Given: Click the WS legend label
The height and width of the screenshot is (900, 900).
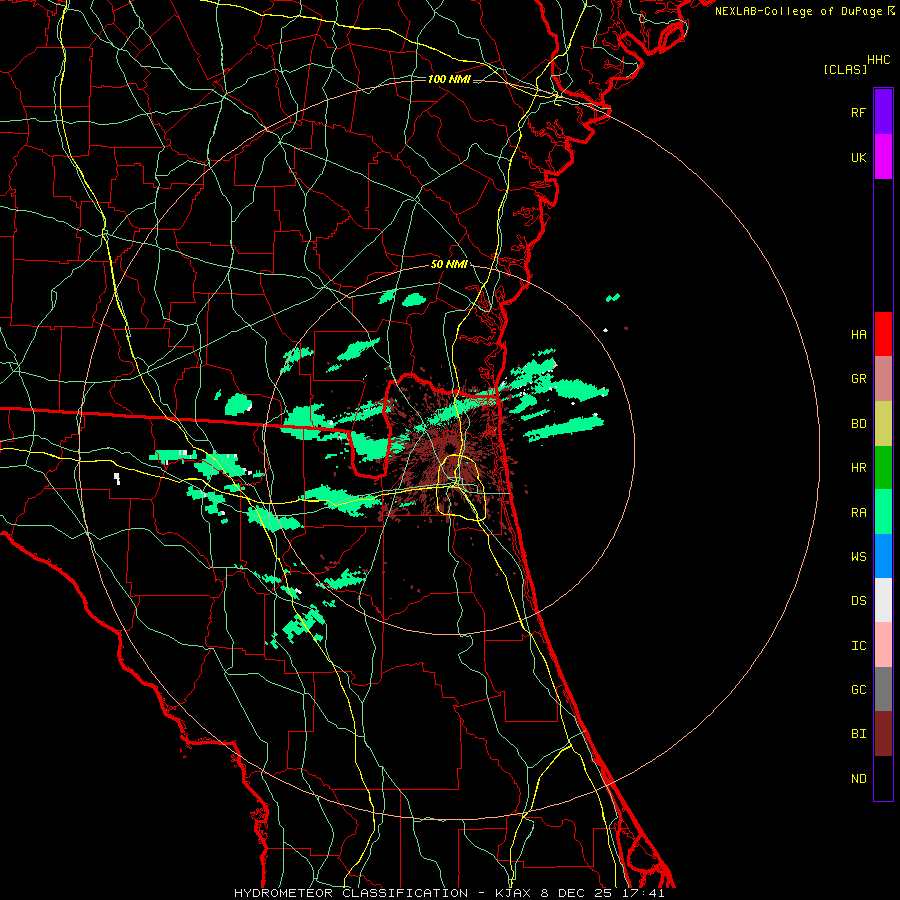Looking at the screenshot, I should coord(859,557).
